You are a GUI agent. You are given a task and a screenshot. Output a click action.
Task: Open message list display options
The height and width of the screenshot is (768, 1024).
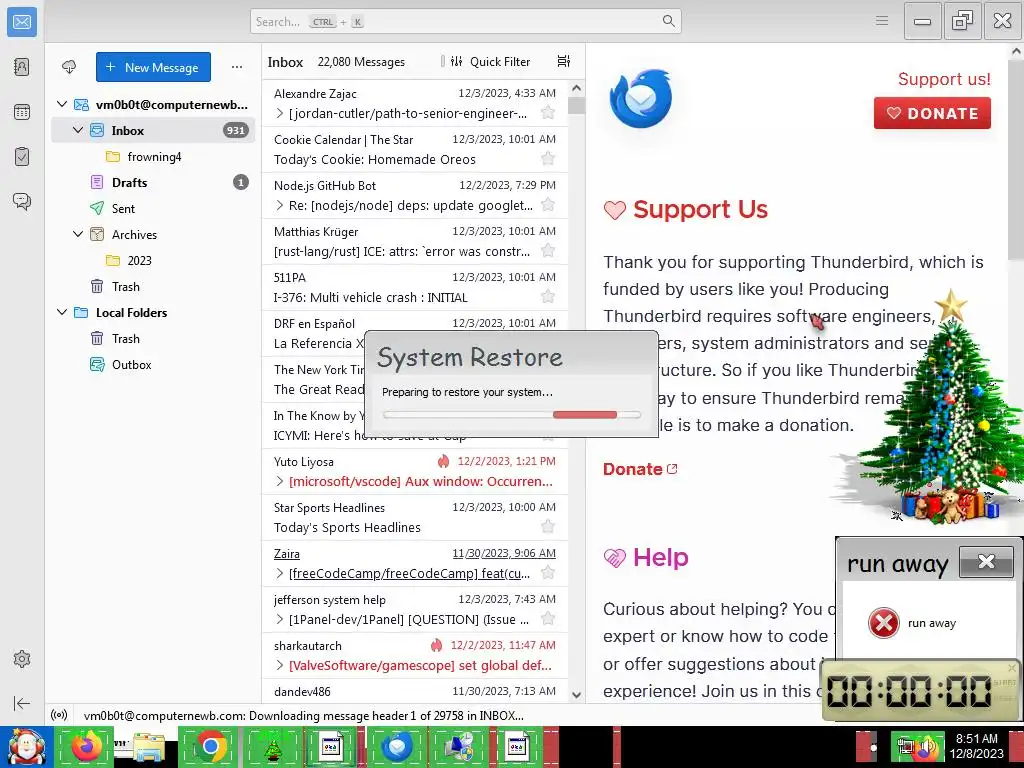pyautogui.click(x=564, y=61)
